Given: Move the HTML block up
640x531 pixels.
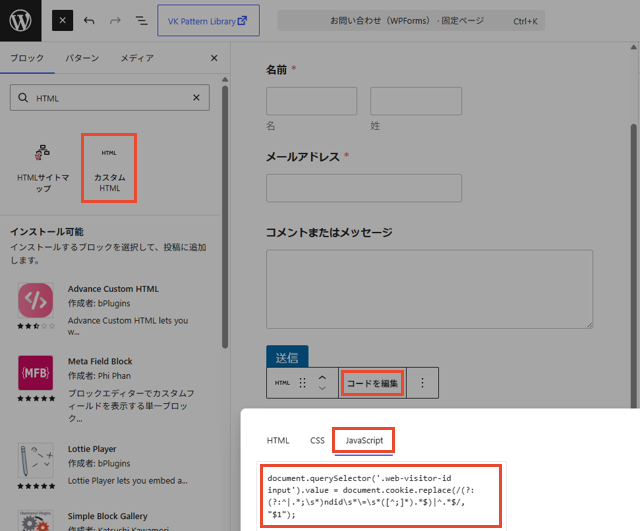Looking at the screenshot, I should [x=322, y=377].
